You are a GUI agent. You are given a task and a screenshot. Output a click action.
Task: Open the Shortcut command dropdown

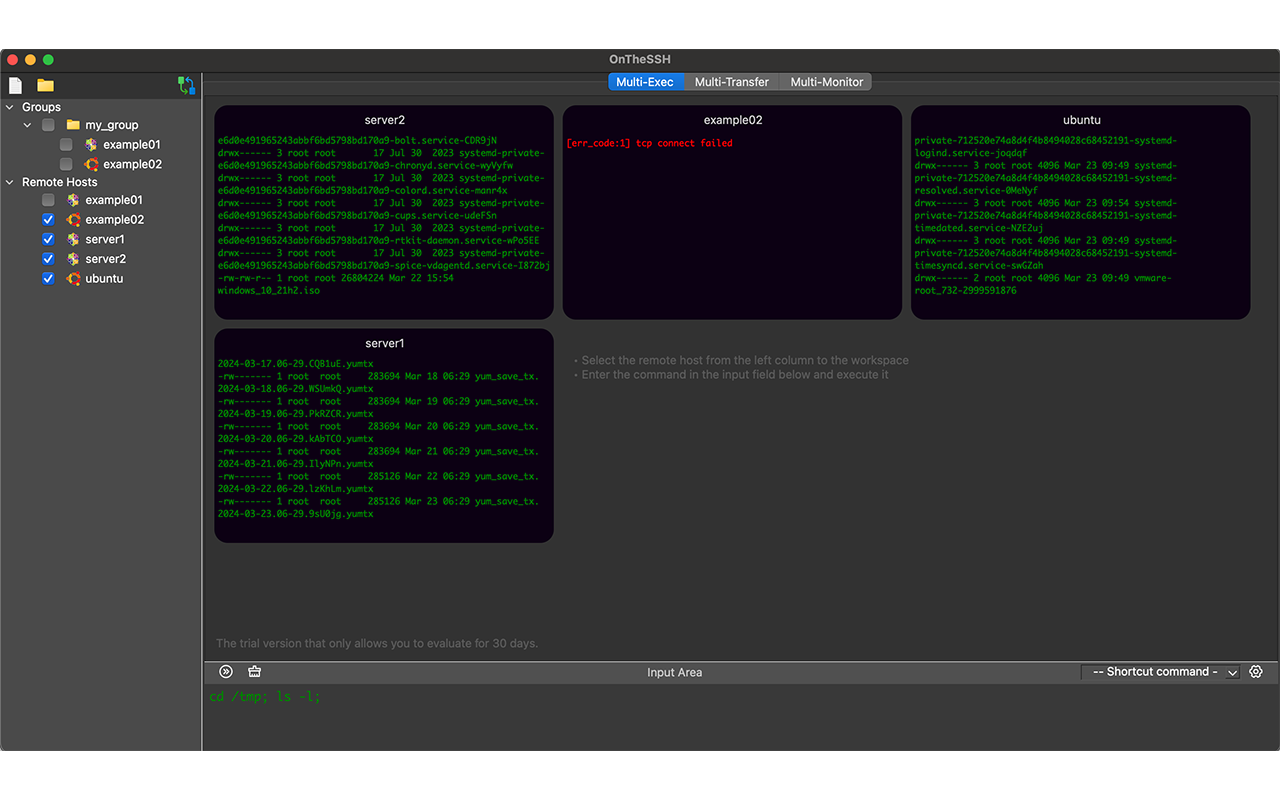pos(1160,671)
